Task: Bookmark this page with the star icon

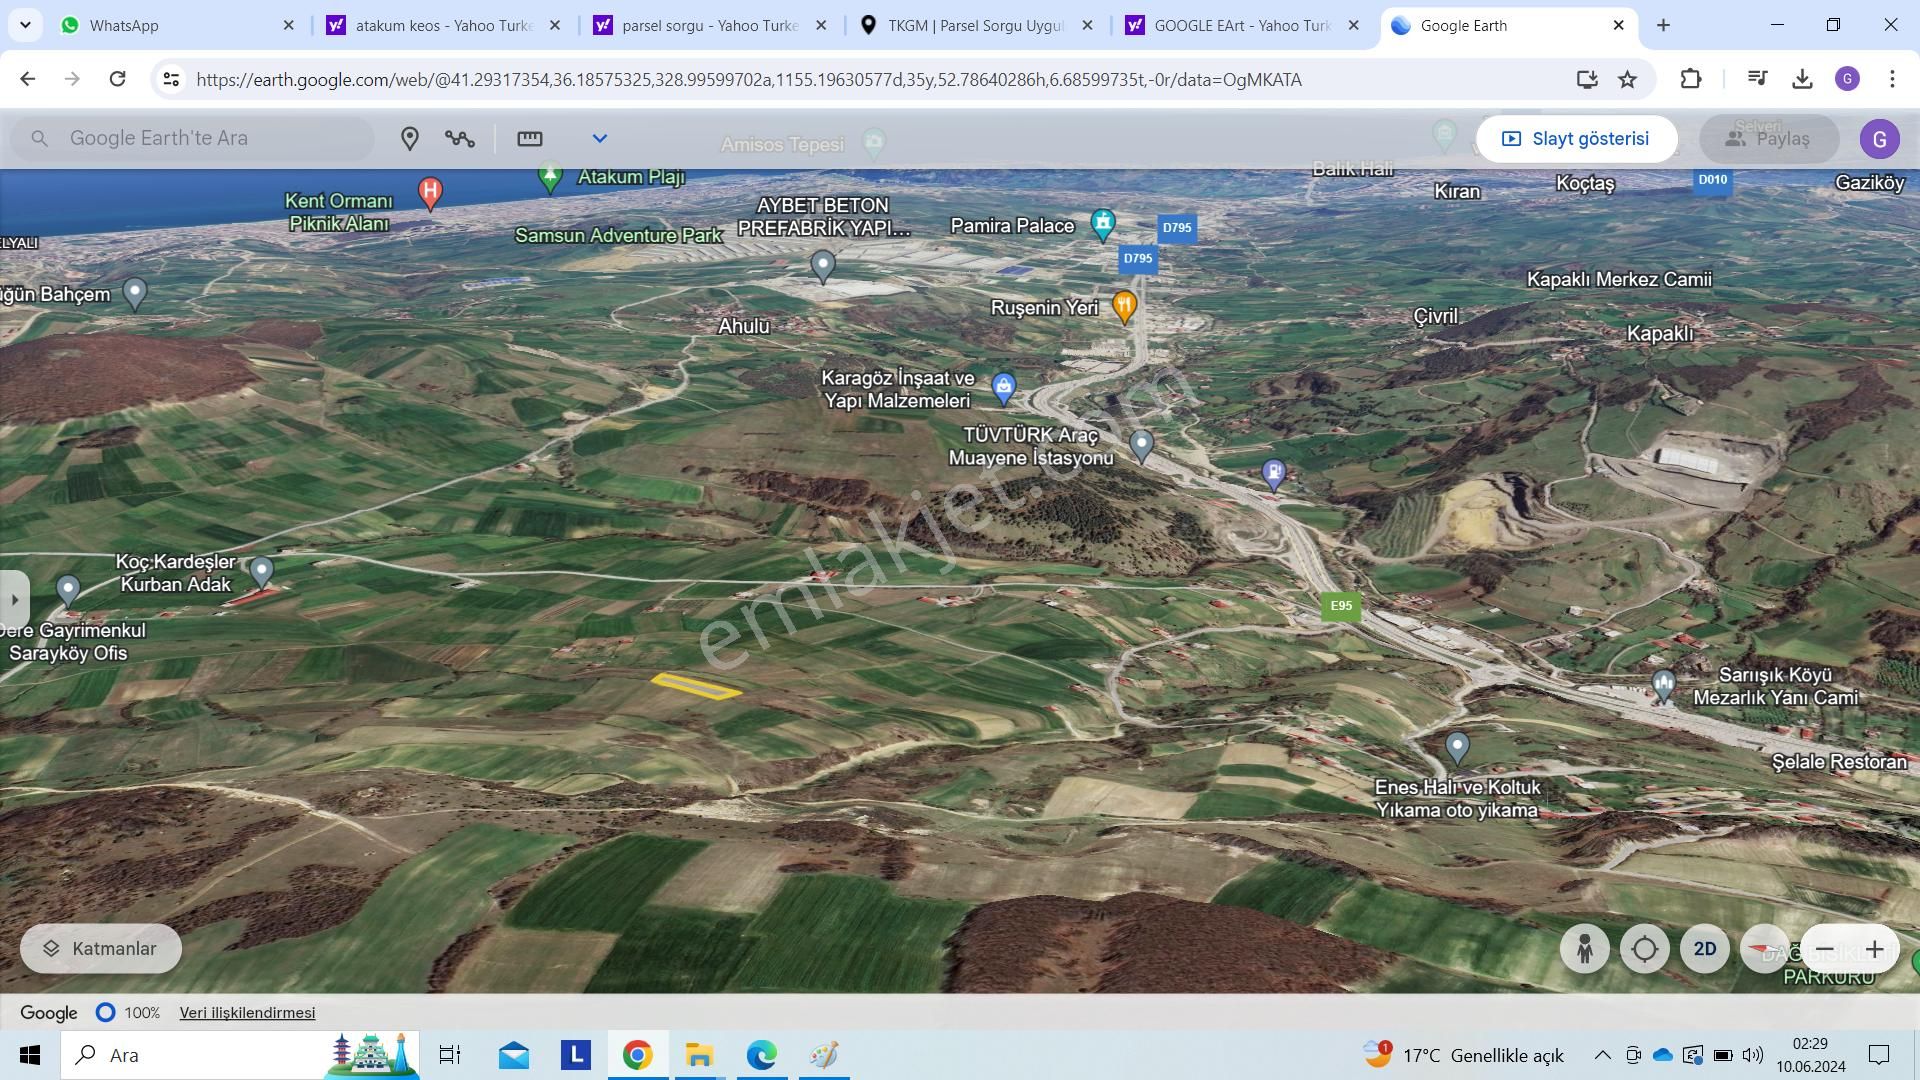Action: tap(1628, 79)
